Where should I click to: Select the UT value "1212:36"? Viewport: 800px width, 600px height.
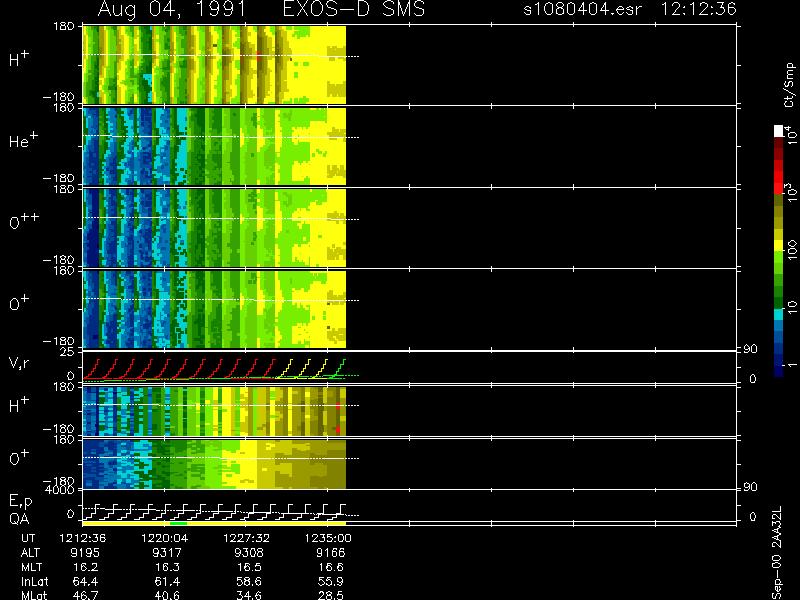point(83,538)
